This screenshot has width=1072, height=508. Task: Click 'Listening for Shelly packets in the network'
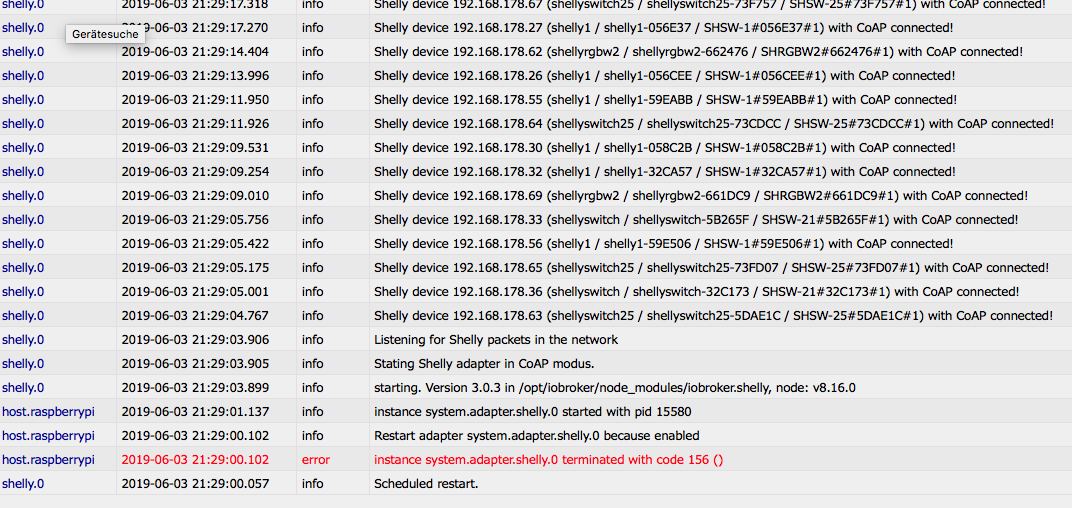click(496, 340)
